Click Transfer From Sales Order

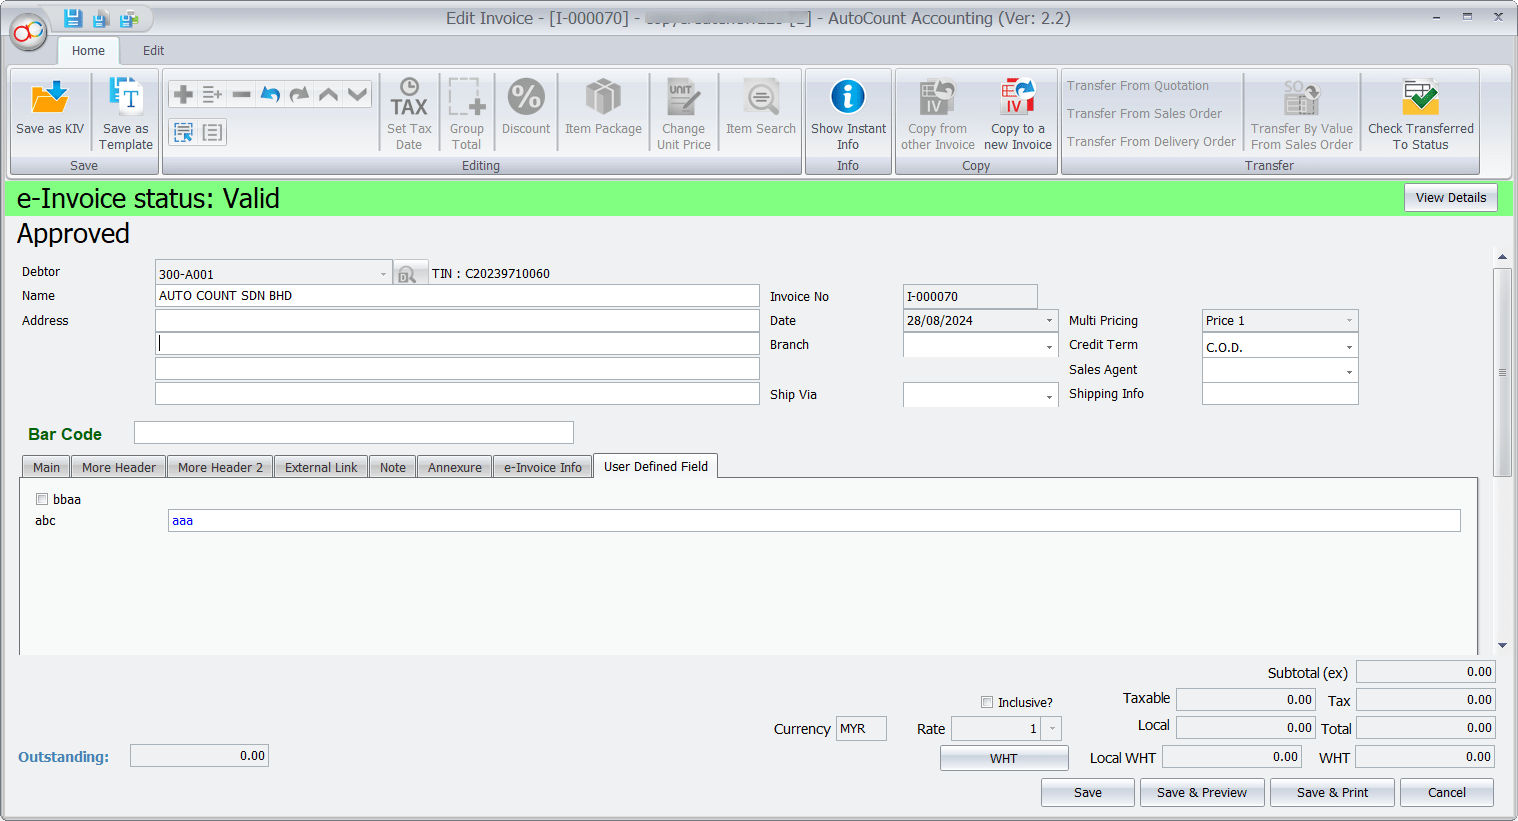click(x=1144, y=114)
